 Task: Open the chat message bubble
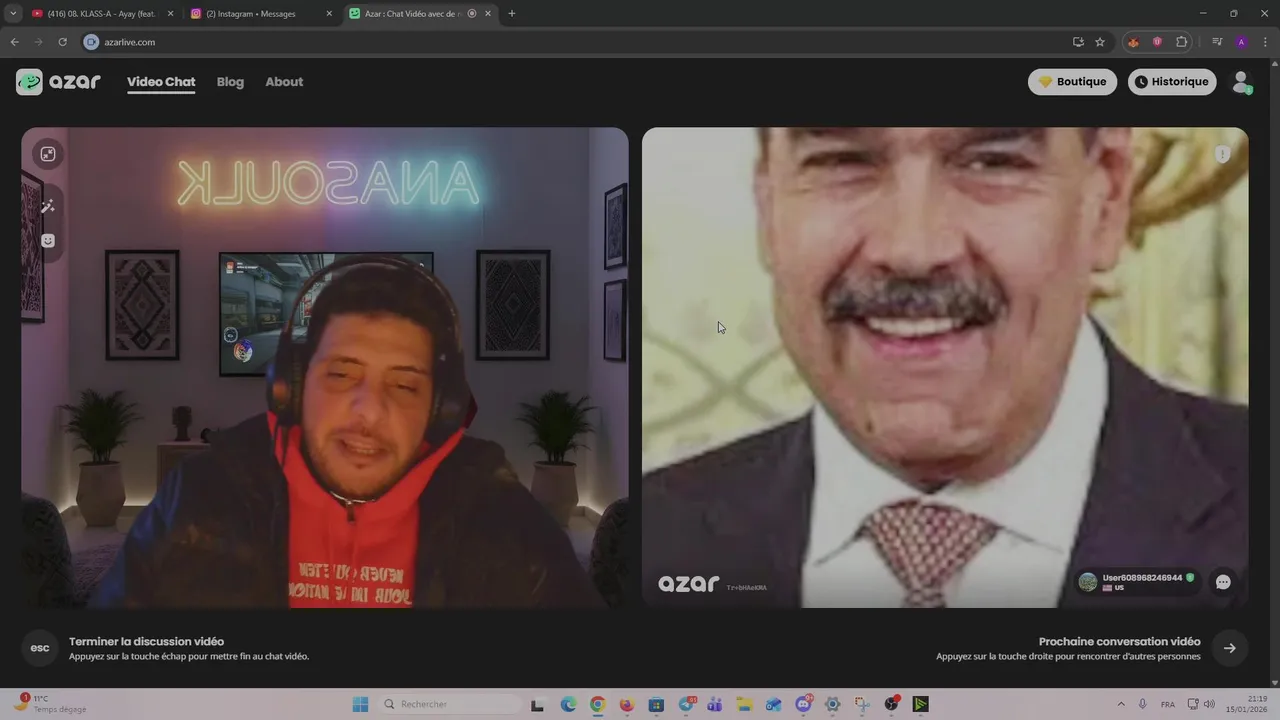point(1223,582)
